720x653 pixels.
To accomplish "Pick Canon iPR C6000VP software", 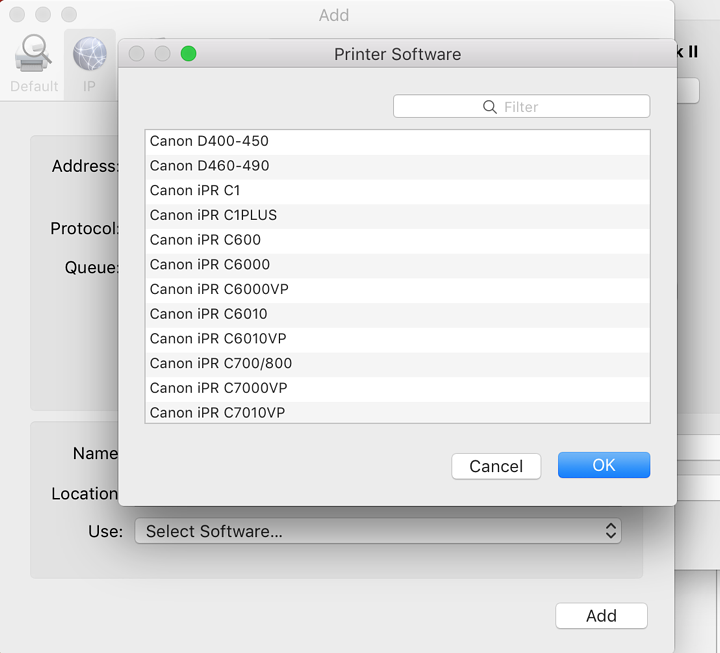I will (397, 290).
